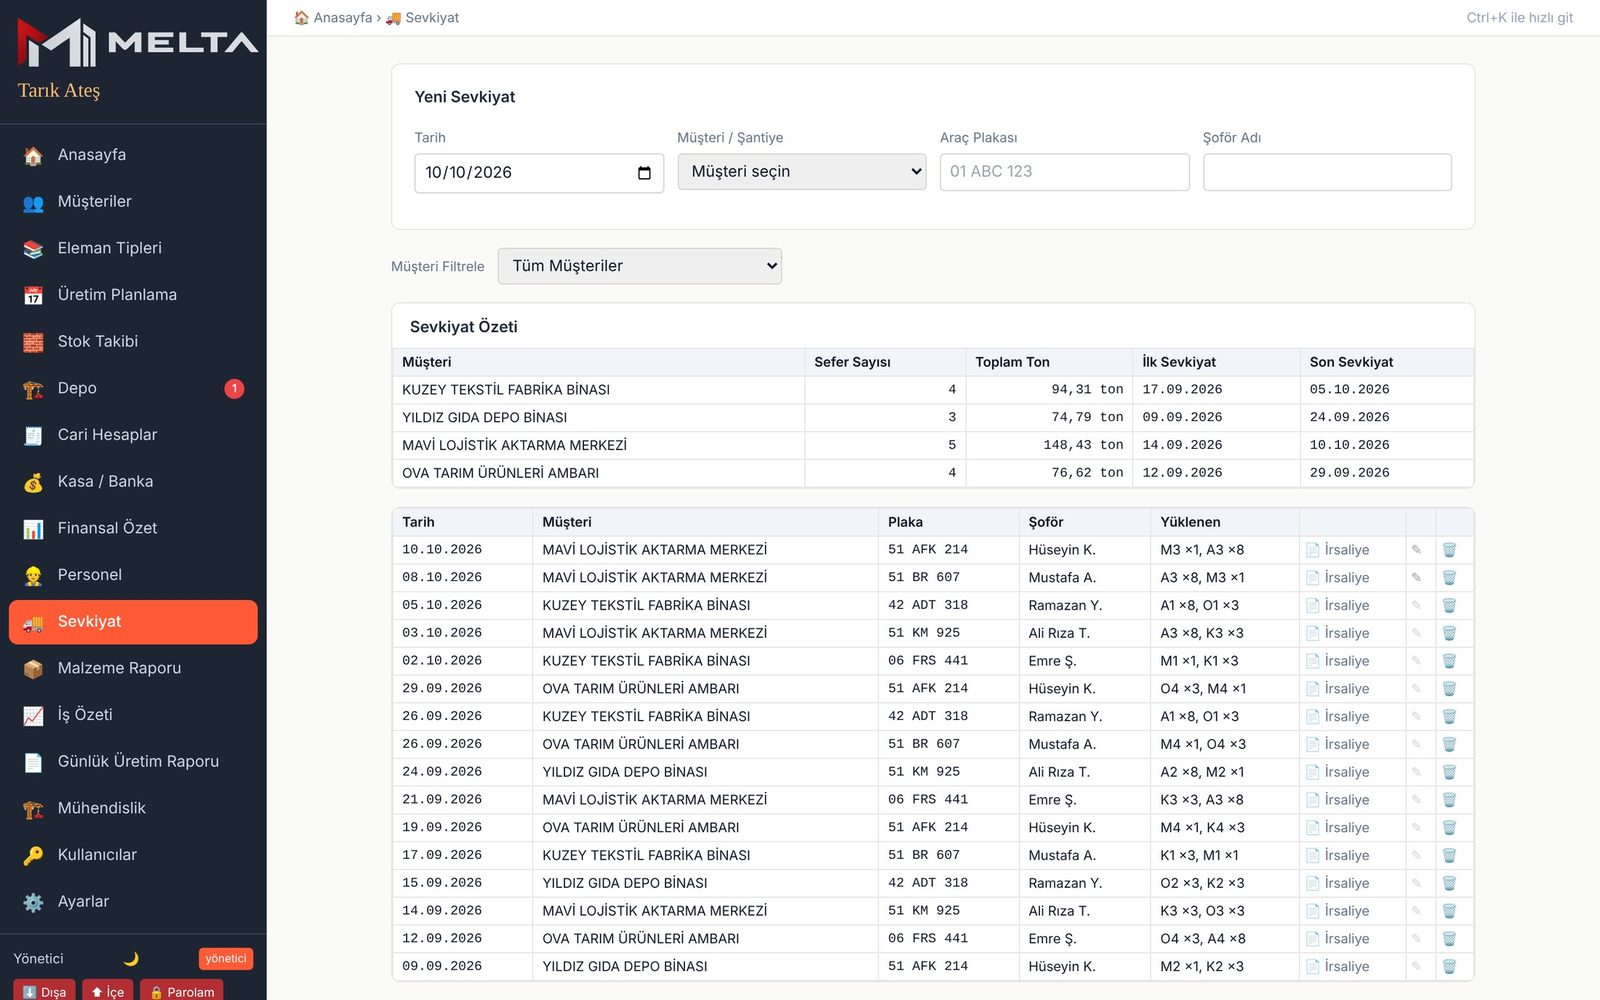Screen dimensions: 1600x1000
Task: Edit the 10.10.2026 shipment pencil icon
Action: click(1416, 550)
